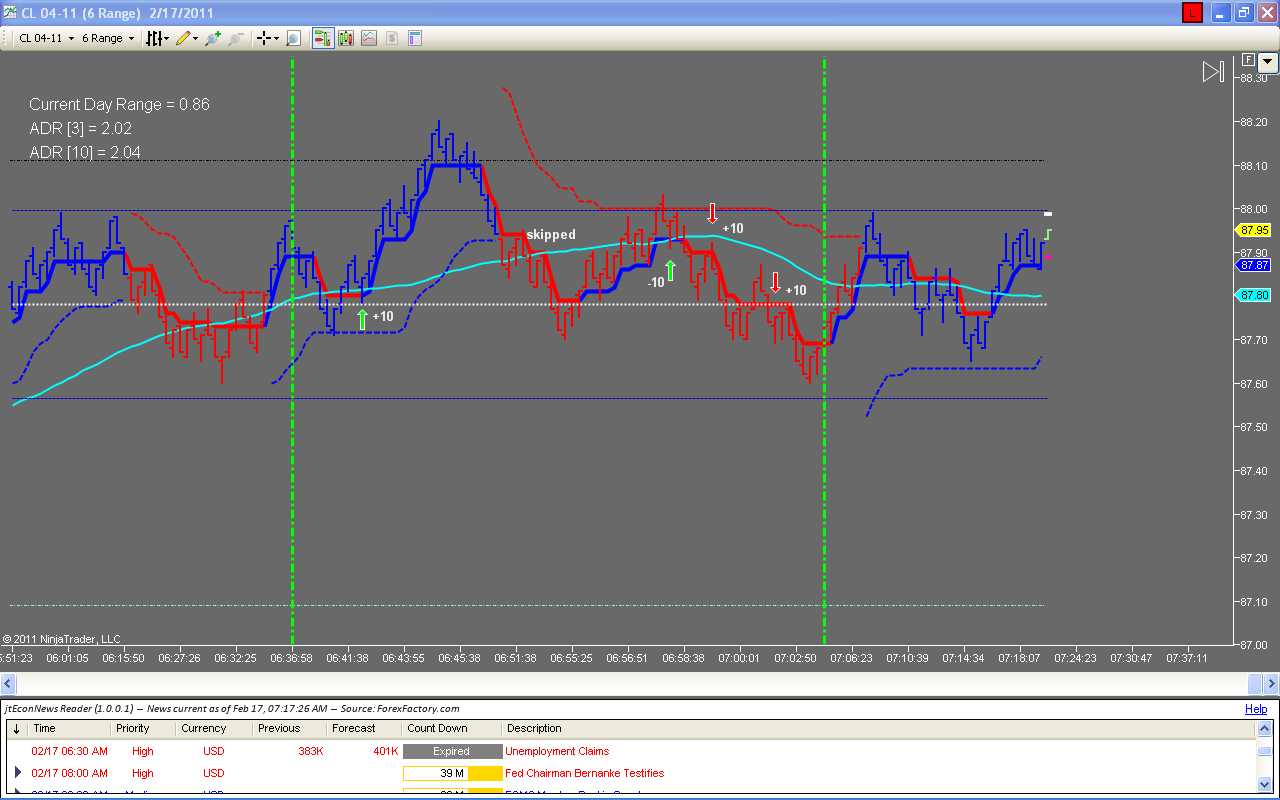Expand the chart style dropdown arrow
This screenshot has height=800, width=1280.
point(167,38)
